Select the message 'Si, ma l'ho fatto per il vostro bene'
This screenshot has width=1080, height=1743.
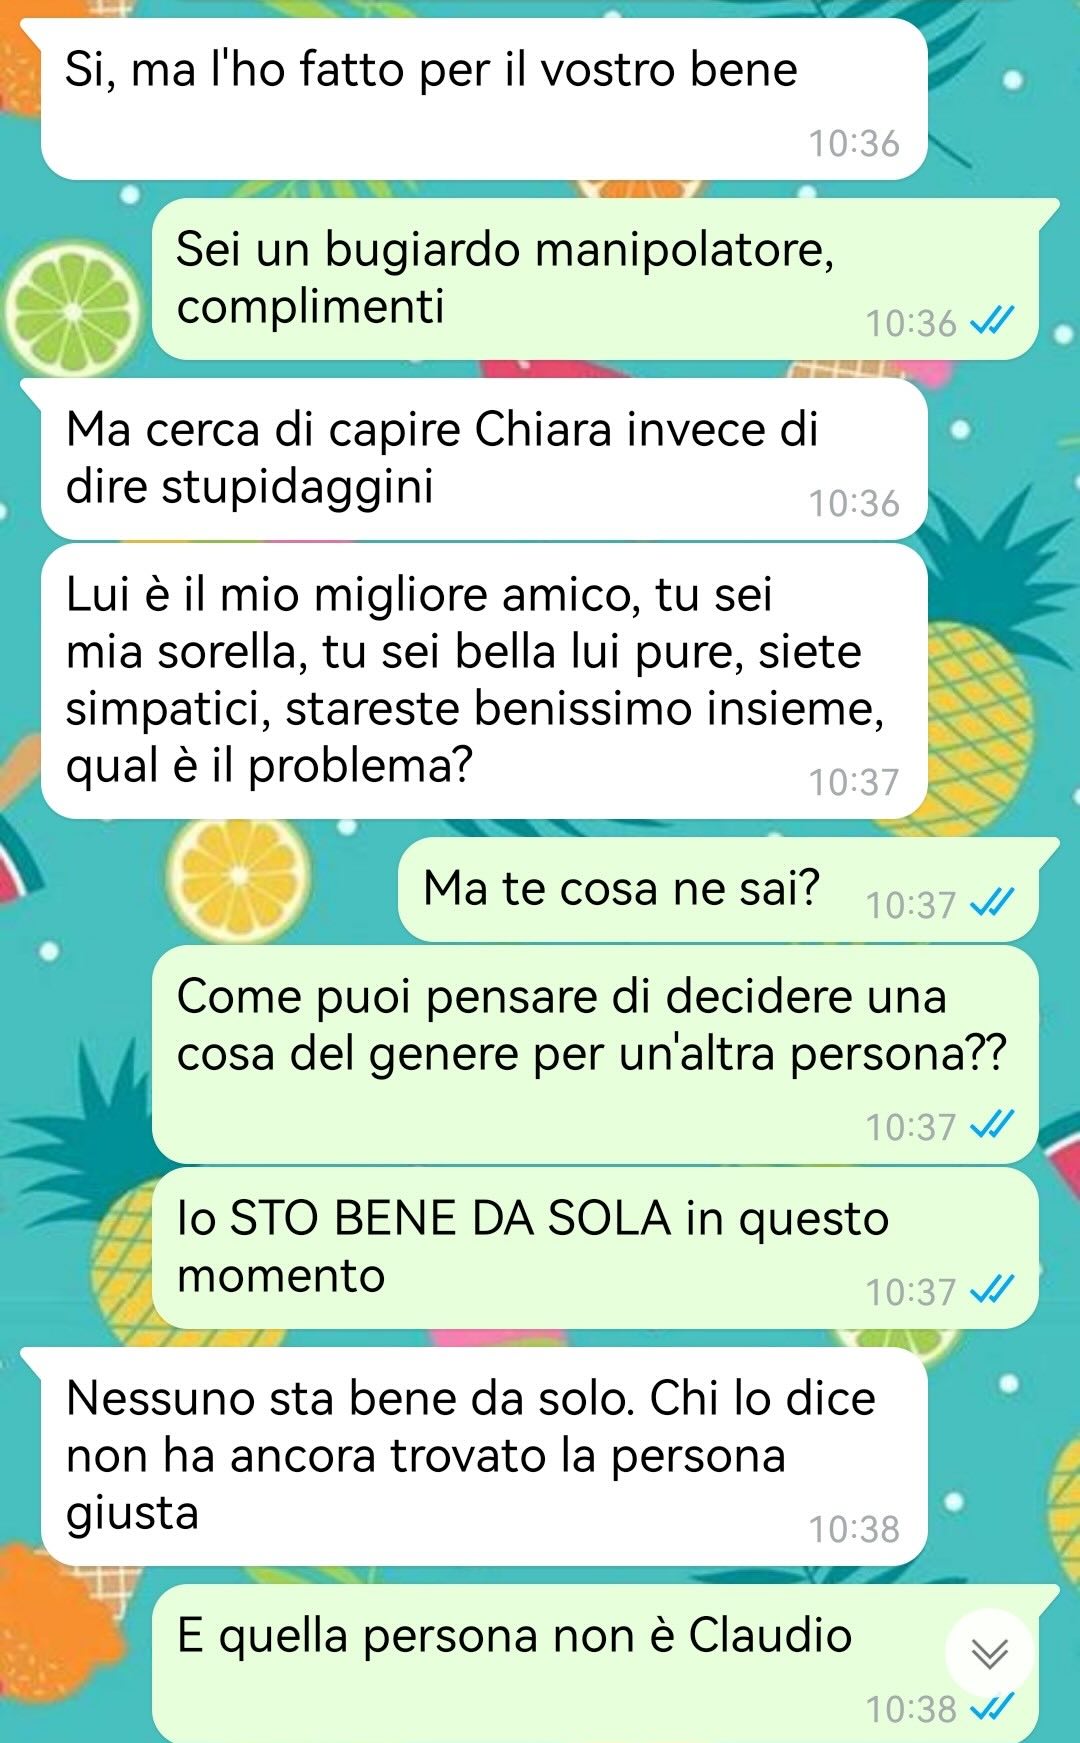coord(484,99)
